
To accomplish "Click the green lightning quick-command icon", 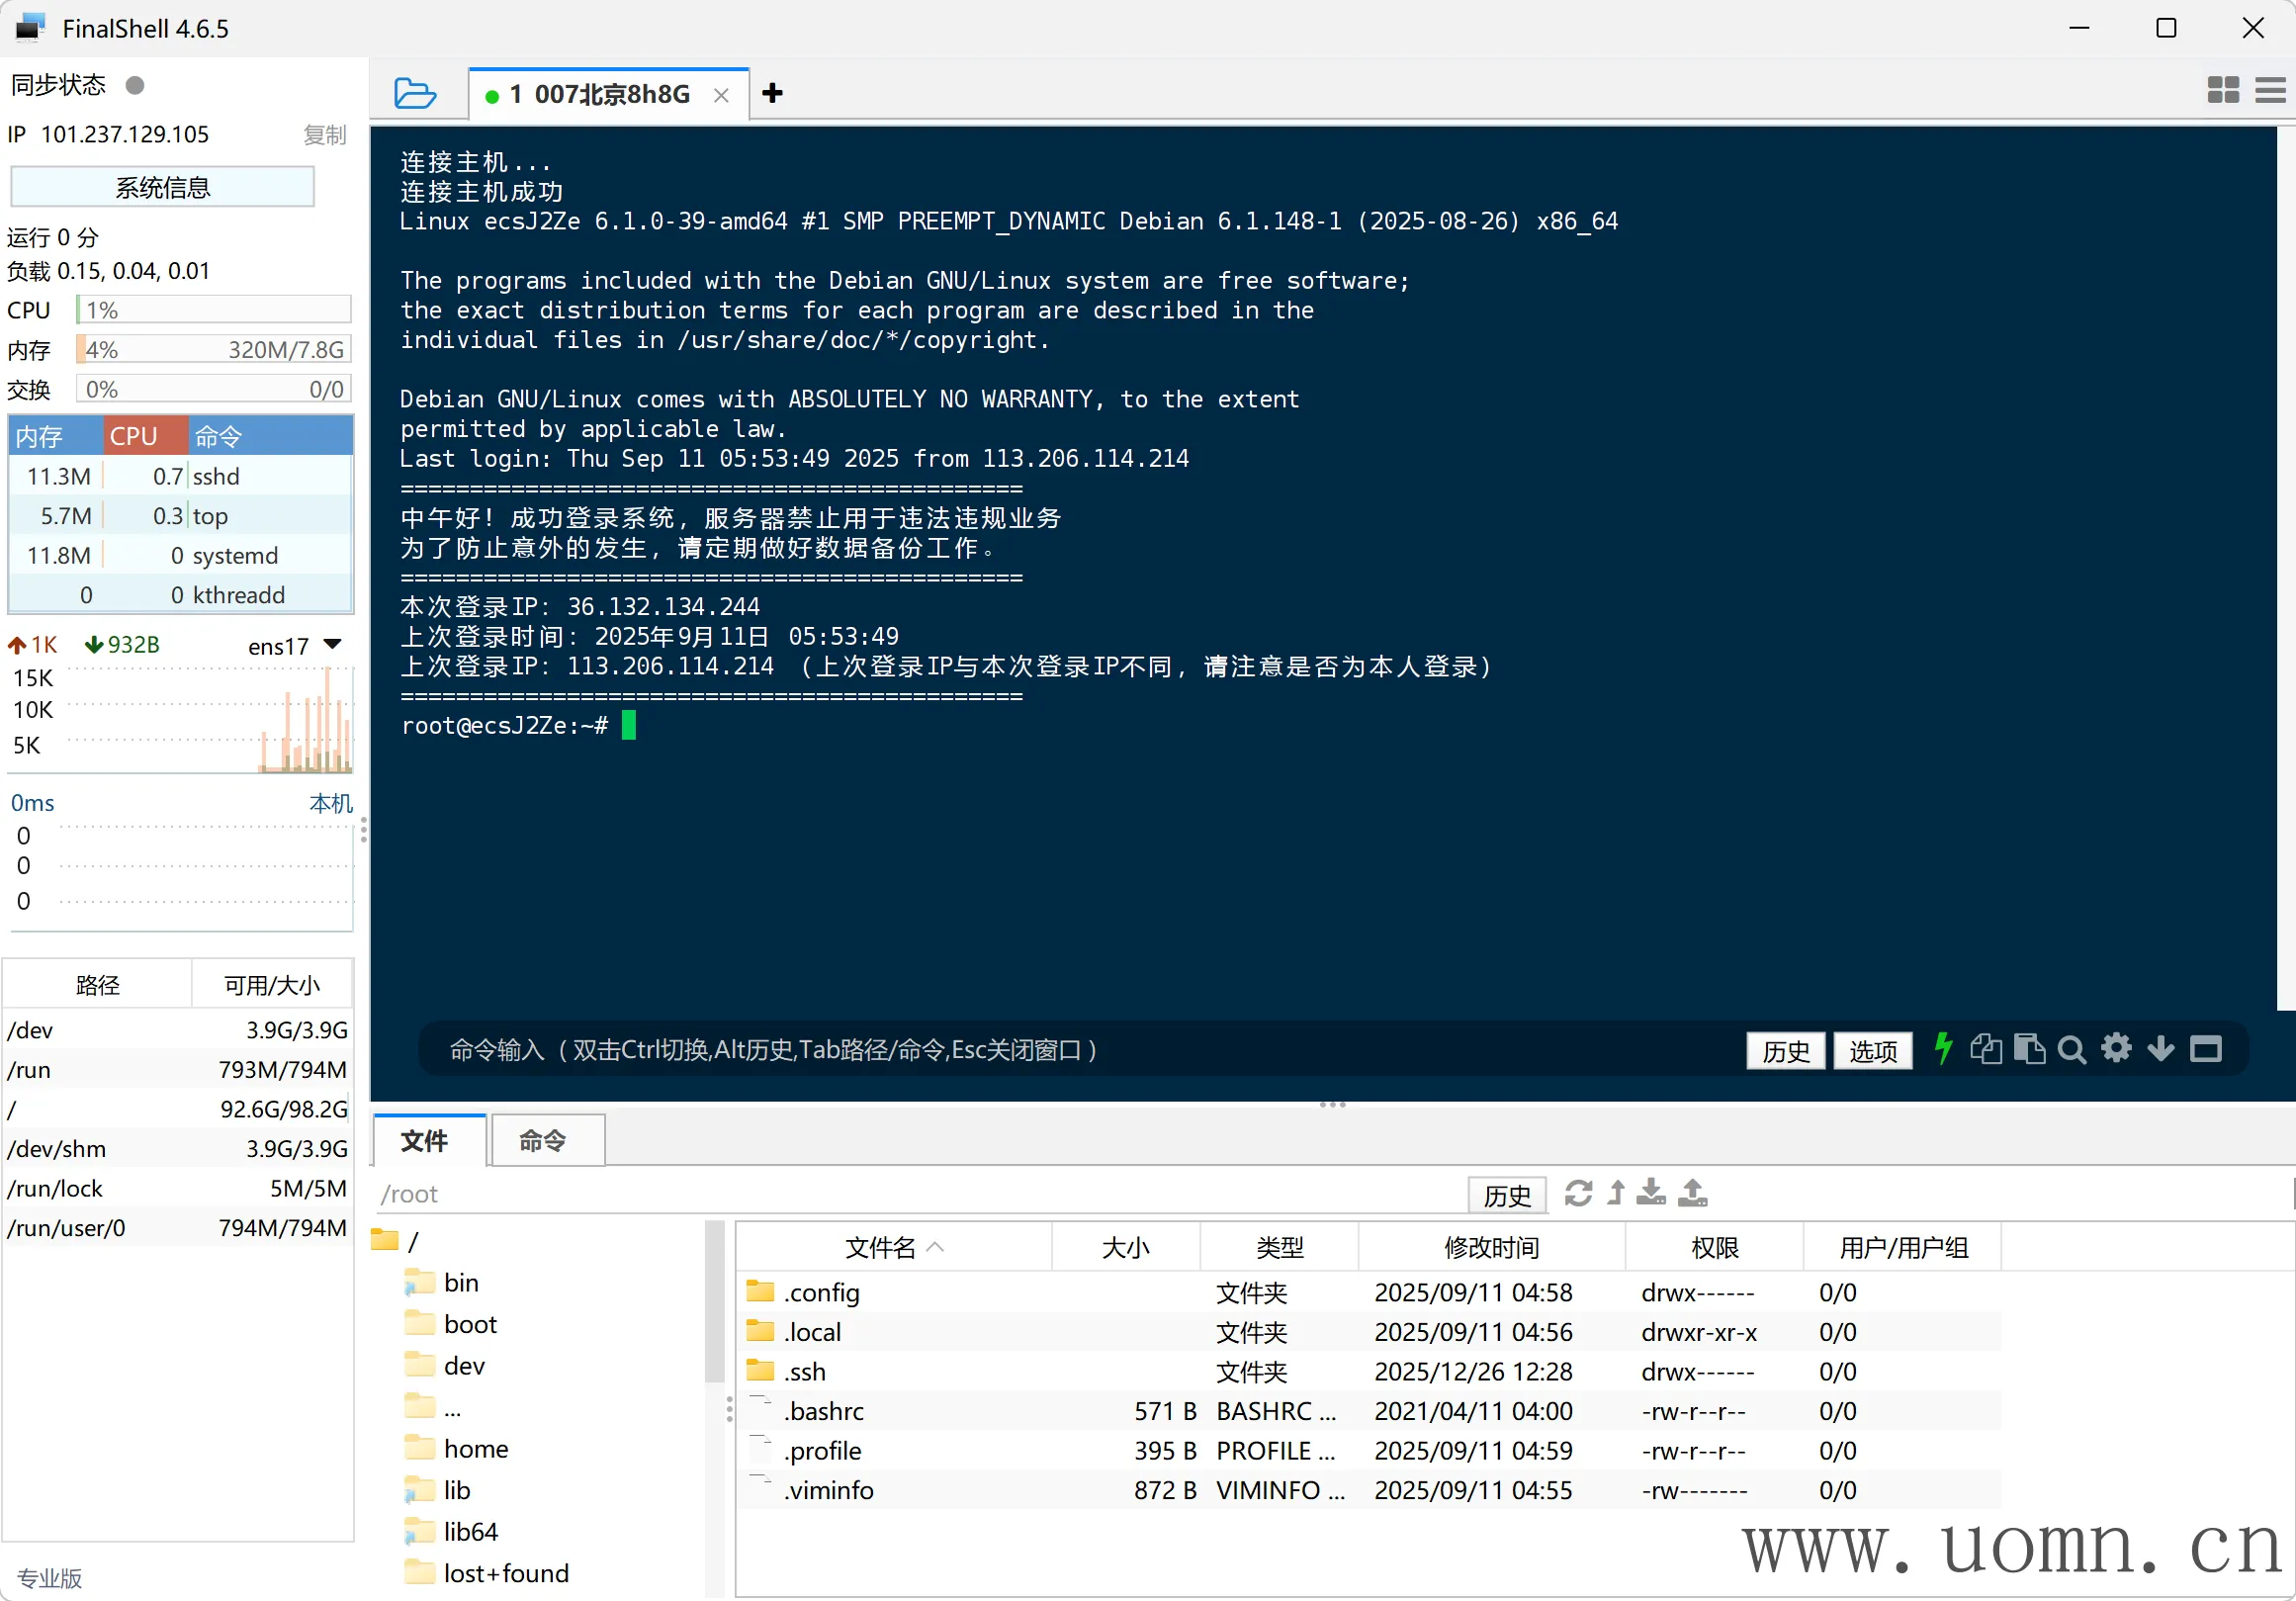I will 1942,1049.
